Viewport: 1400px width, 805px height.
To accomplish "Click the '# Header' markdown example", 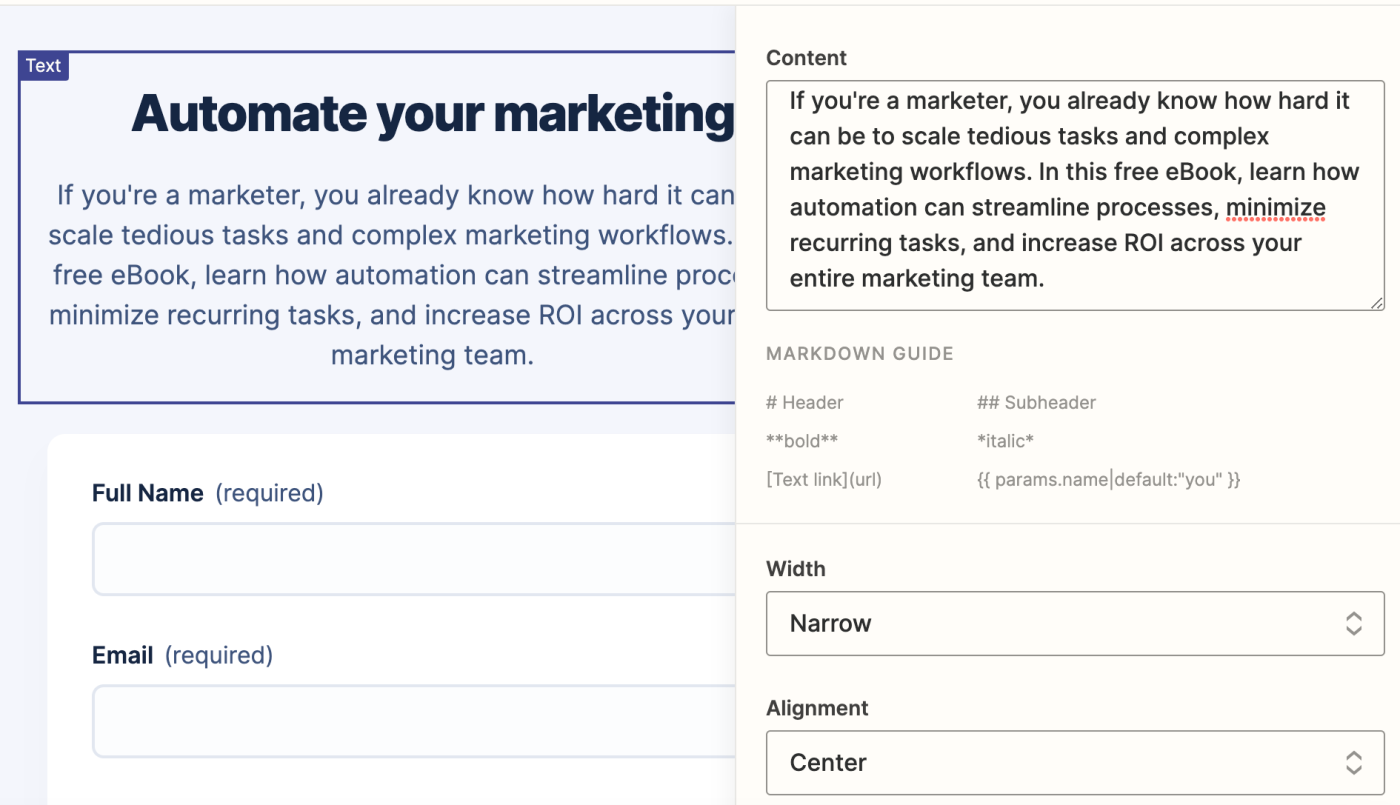I will click(804, 403).
